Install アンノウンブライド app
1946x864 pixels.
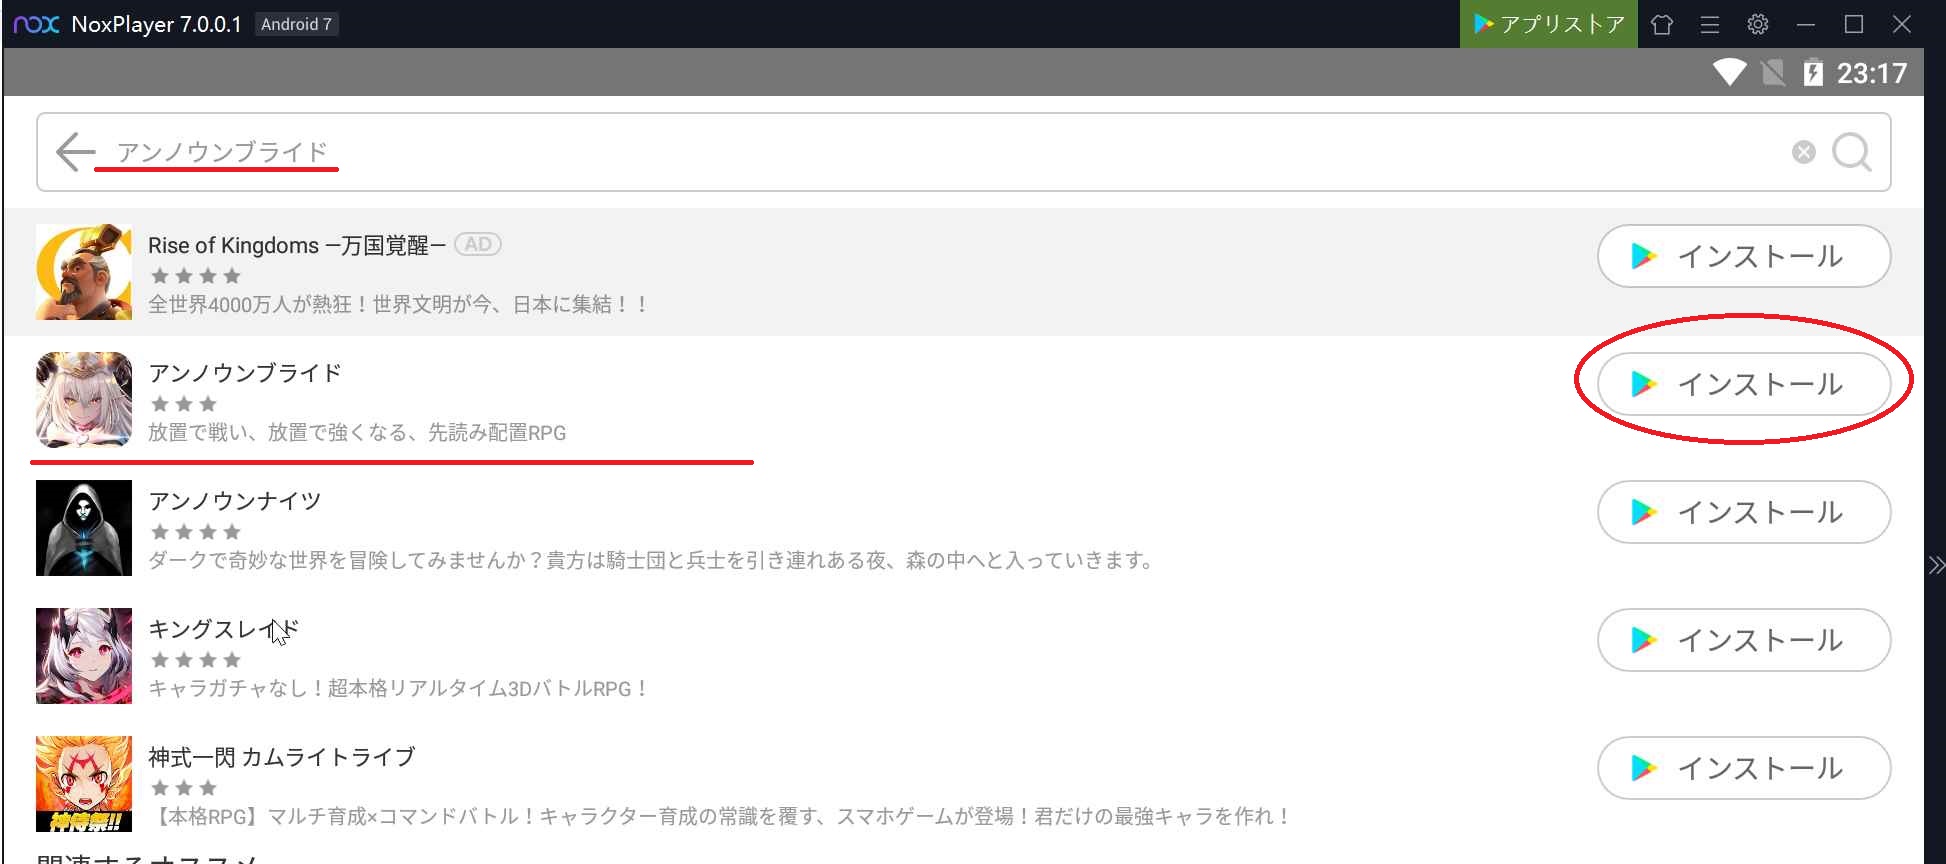(x=1743, y=384)
